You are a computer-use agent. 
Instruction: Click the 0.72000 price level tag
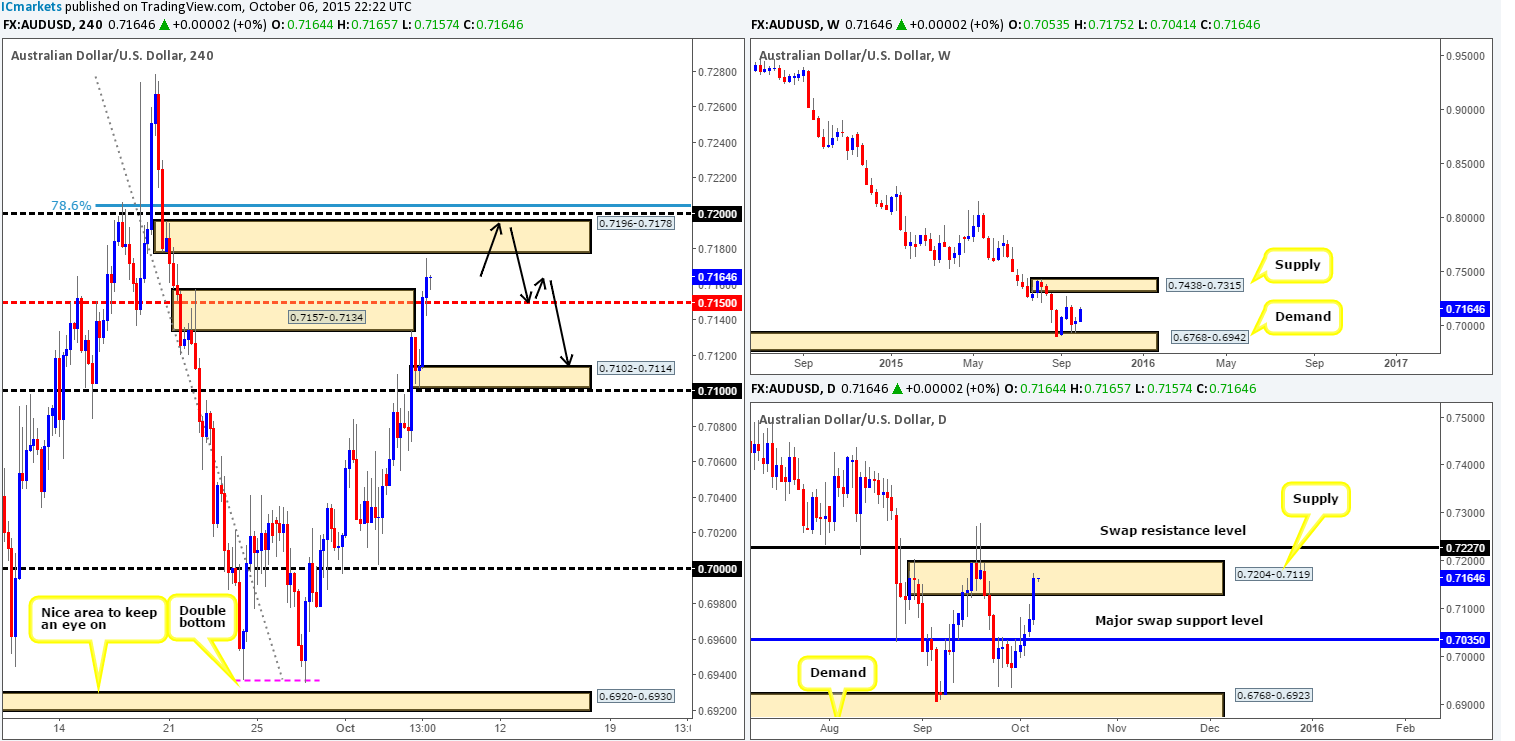click(x=717, y=214)
